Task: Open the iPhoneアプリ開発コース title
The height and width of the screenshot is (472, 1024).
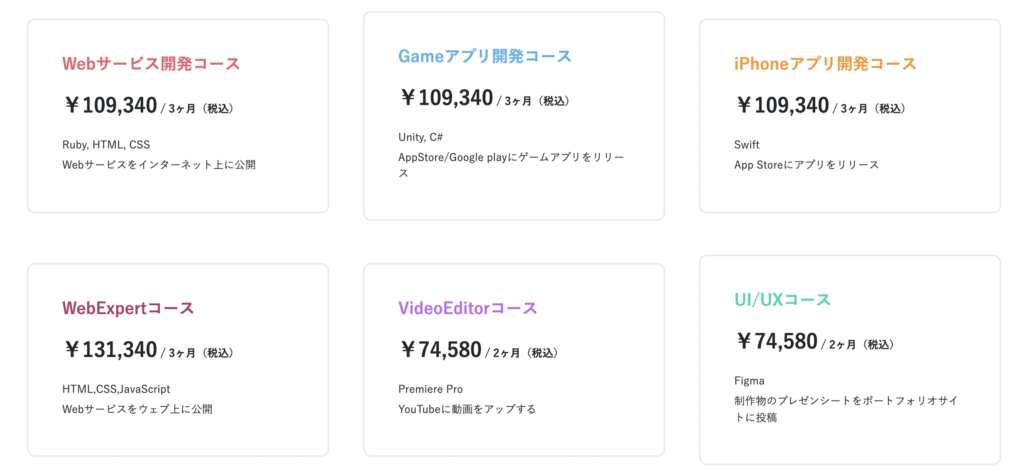Action: coord(825,63)
